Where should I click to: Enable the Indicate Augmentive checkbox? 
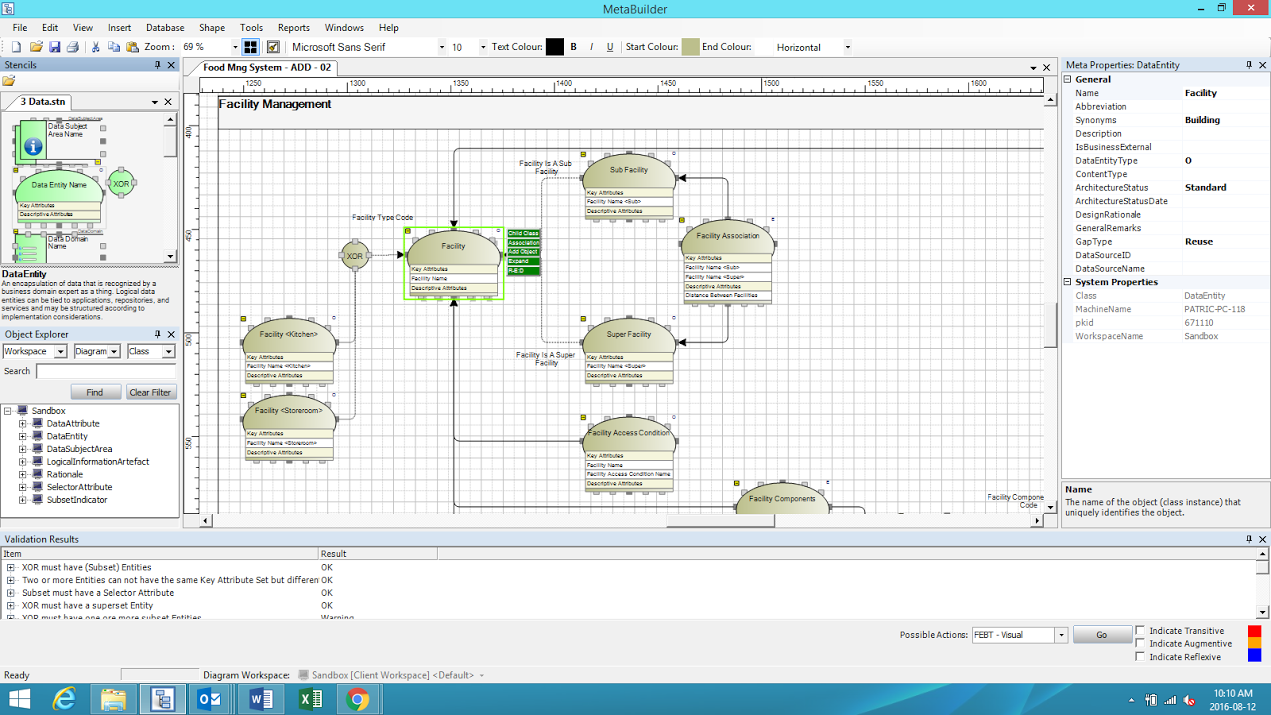coord(1140,644)
